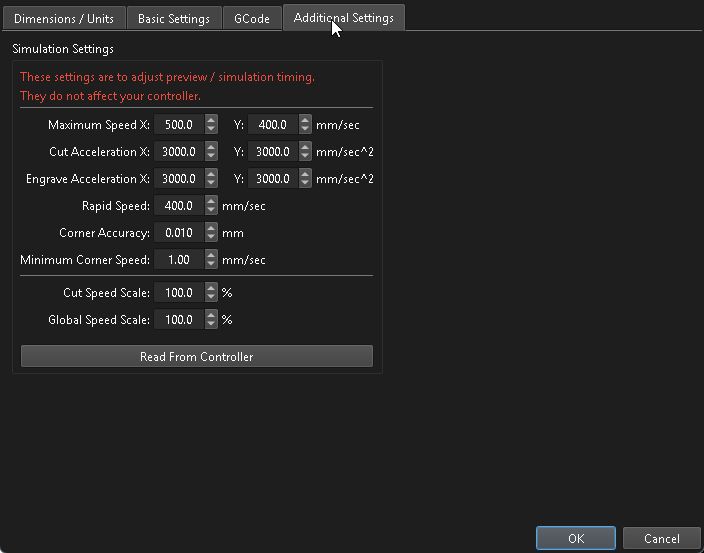Confirm settings with the OK button
This screenshot has height=553, width=704.
coord(575,538)
